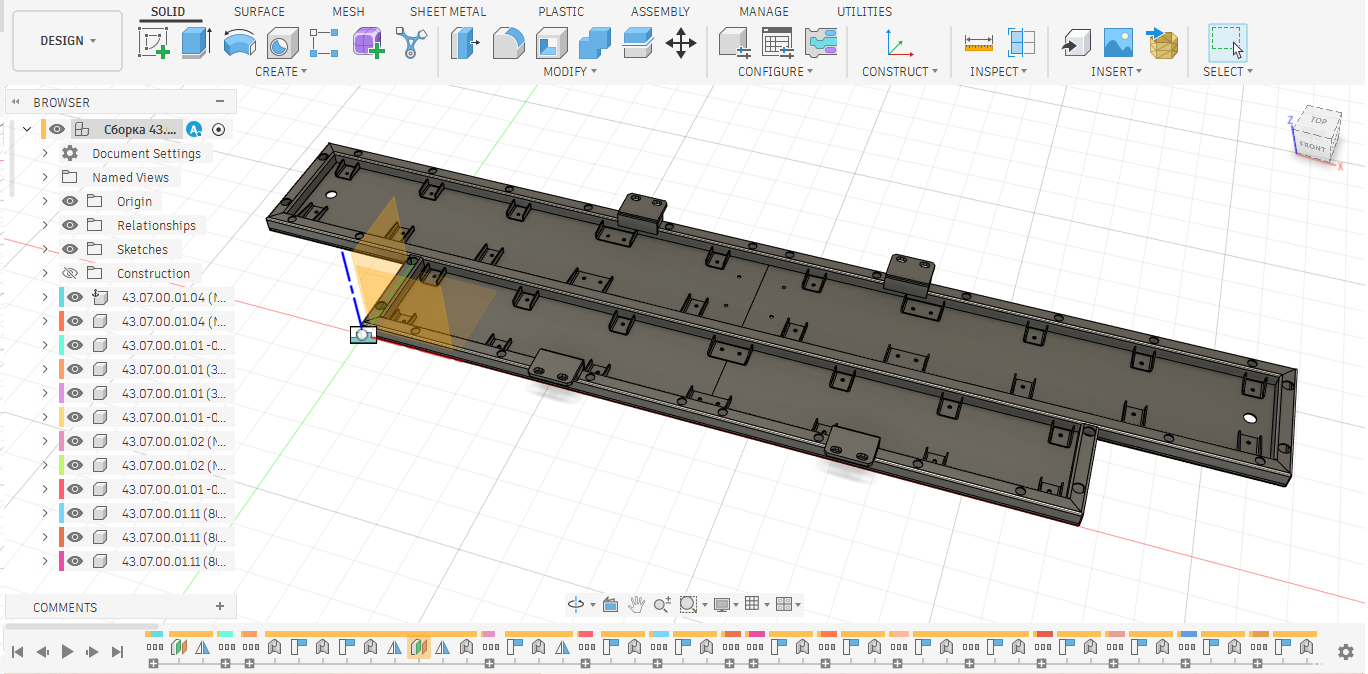This screenshot has height=674, width=1368.
Task: Open timeline settings gear
Action: point(1346,652)
